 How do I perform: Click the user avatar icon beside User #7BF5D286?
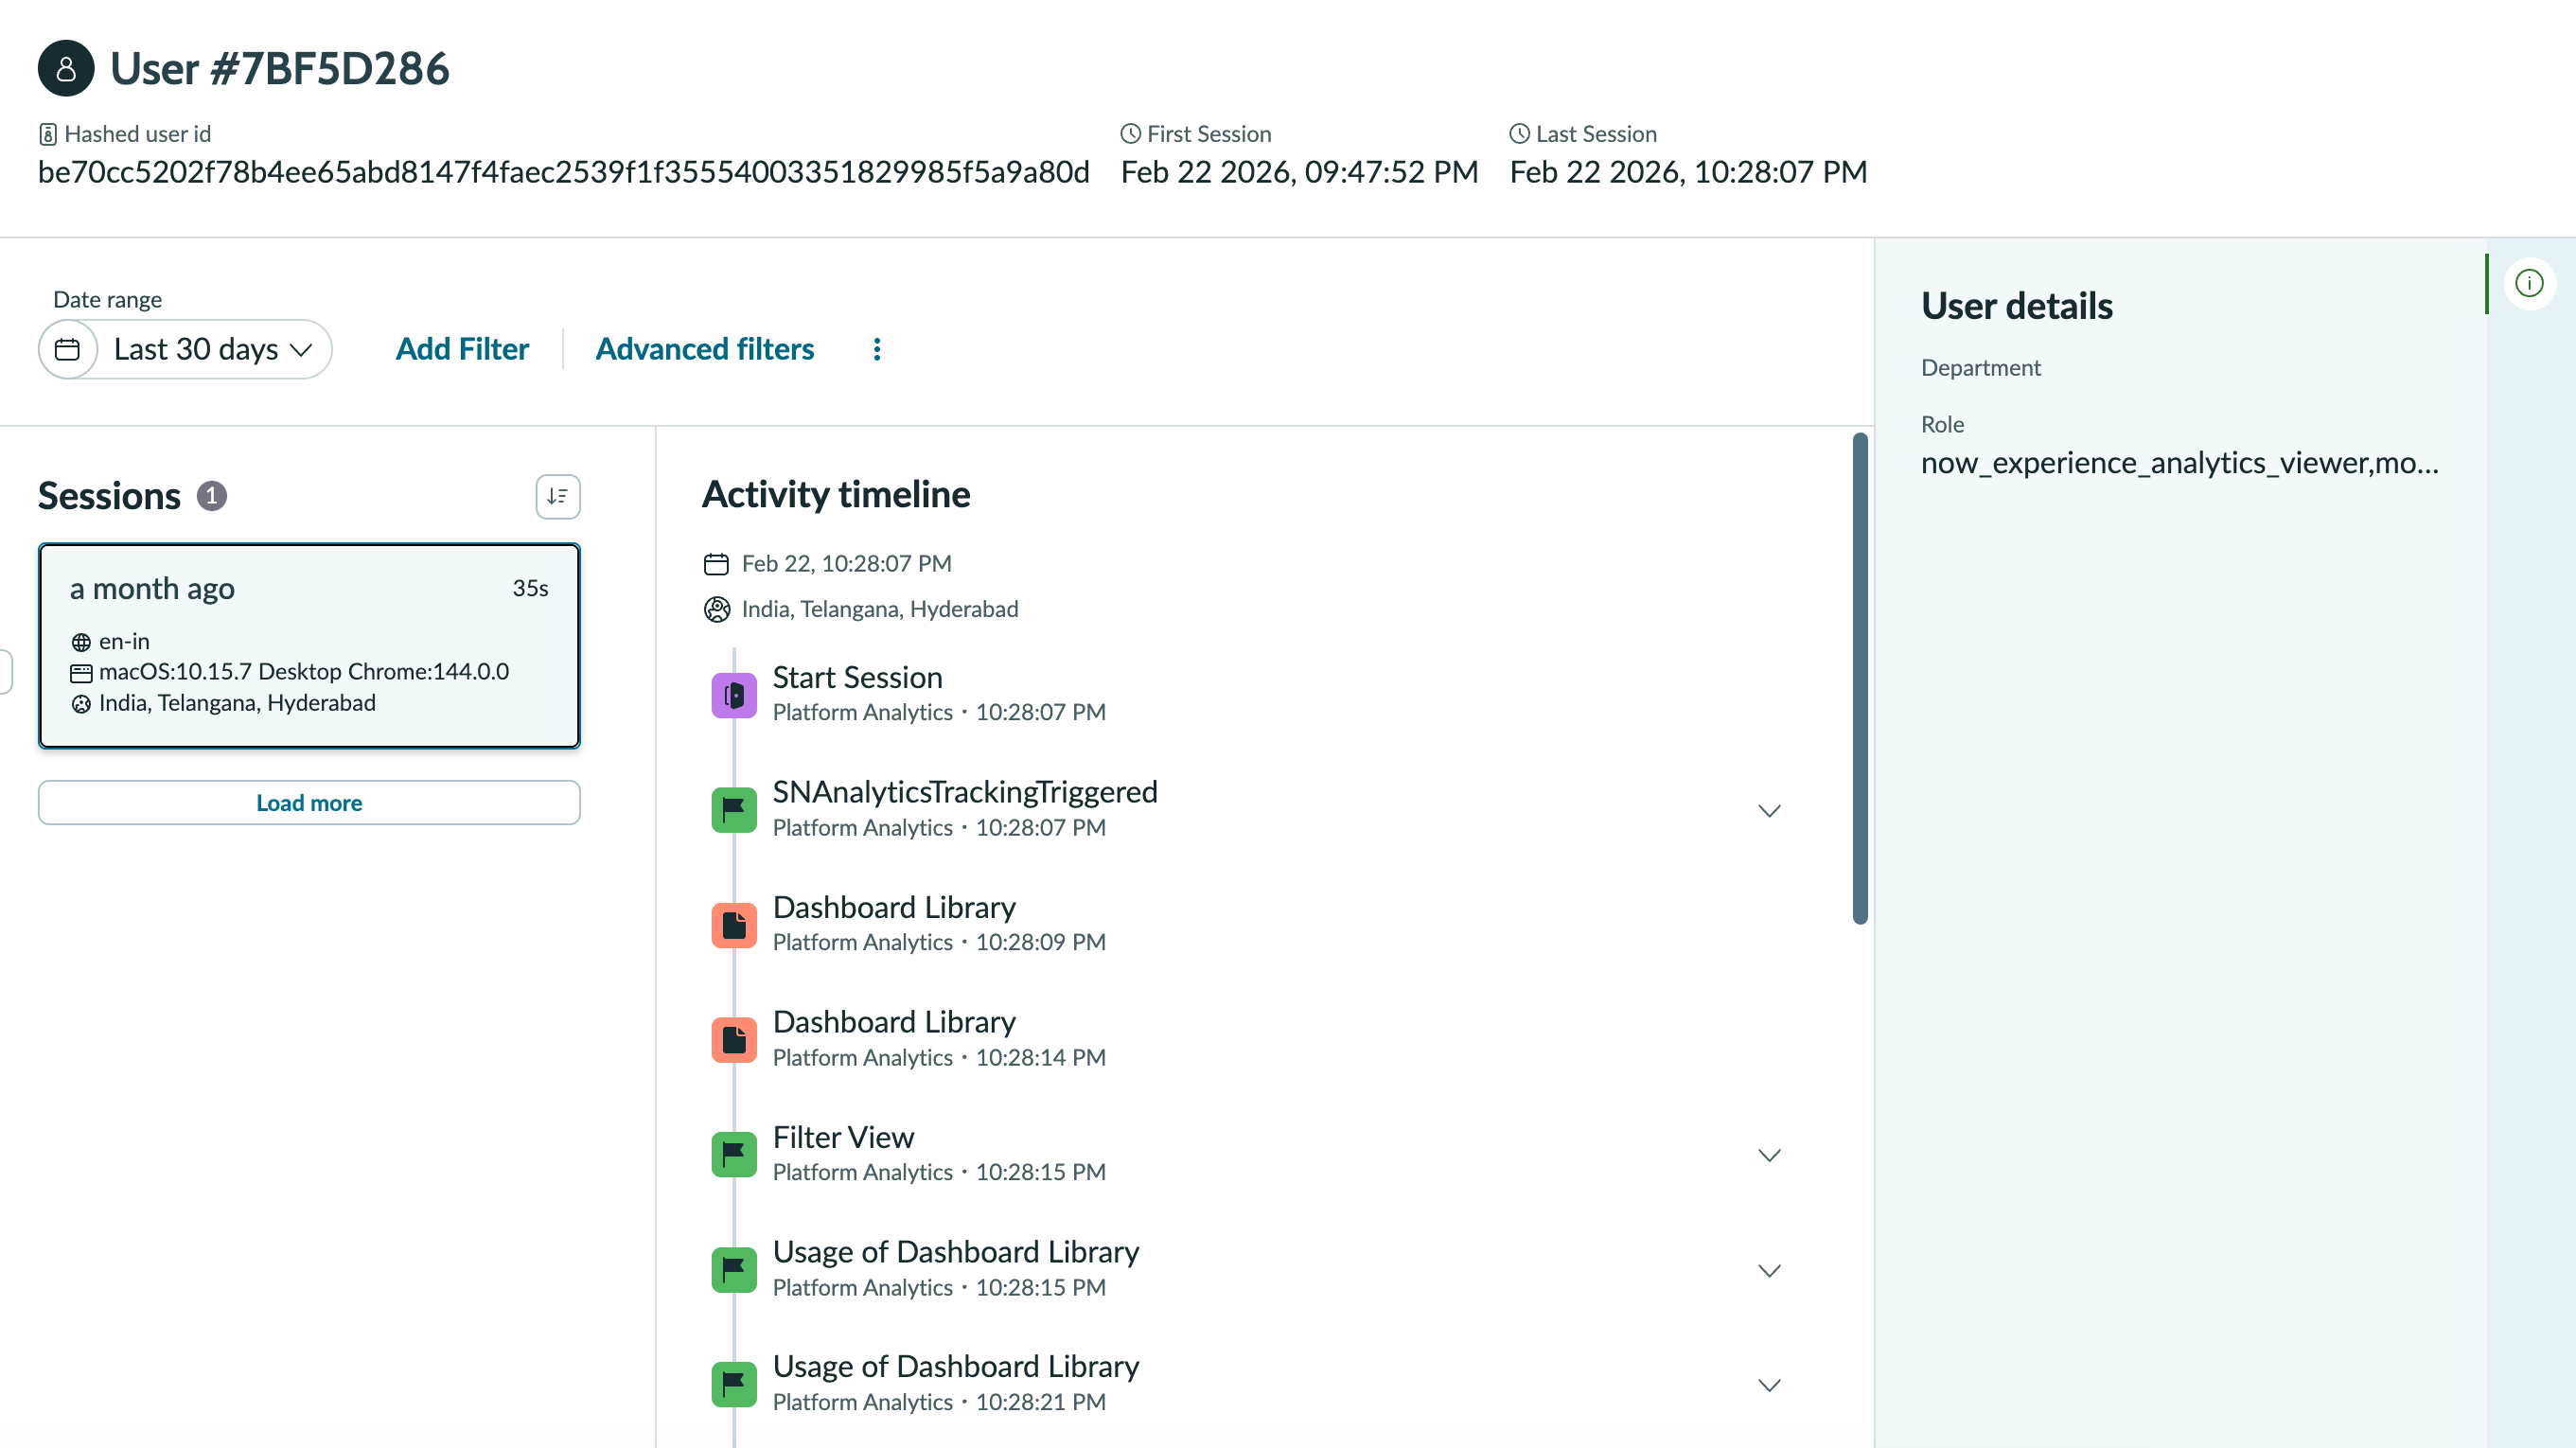click(x=66, y=68)
